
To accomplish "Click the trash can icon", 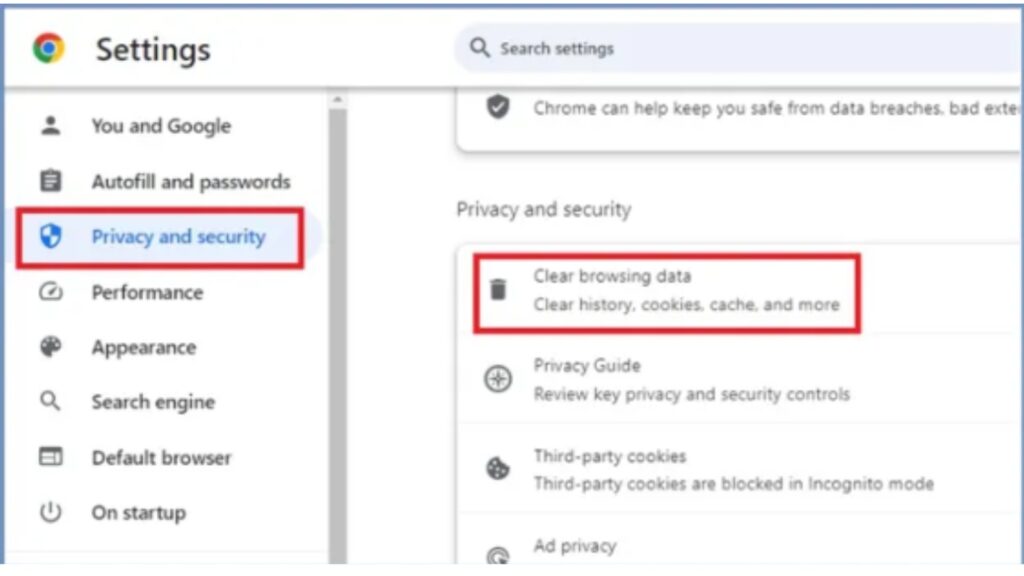I will (498, 290).
